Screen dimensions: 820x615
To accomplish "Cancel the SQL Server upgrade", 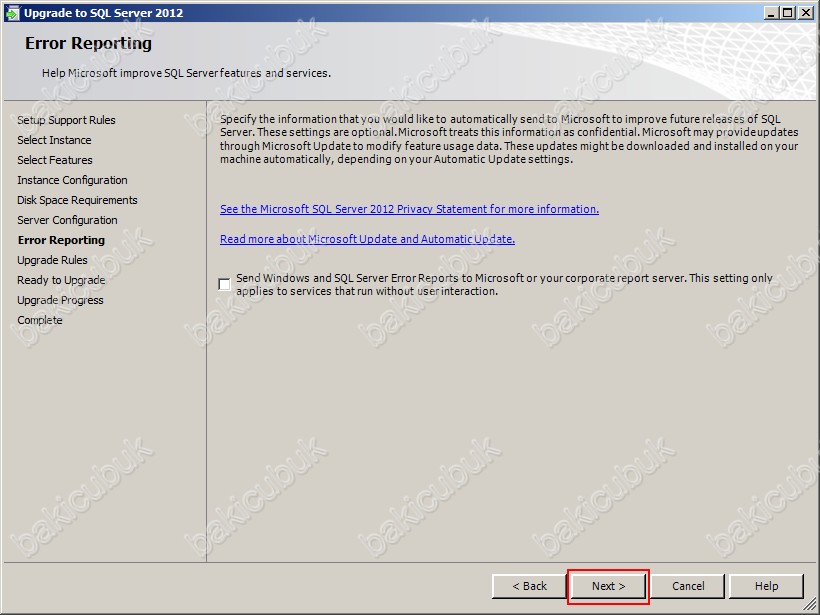I will click(688, 586).
